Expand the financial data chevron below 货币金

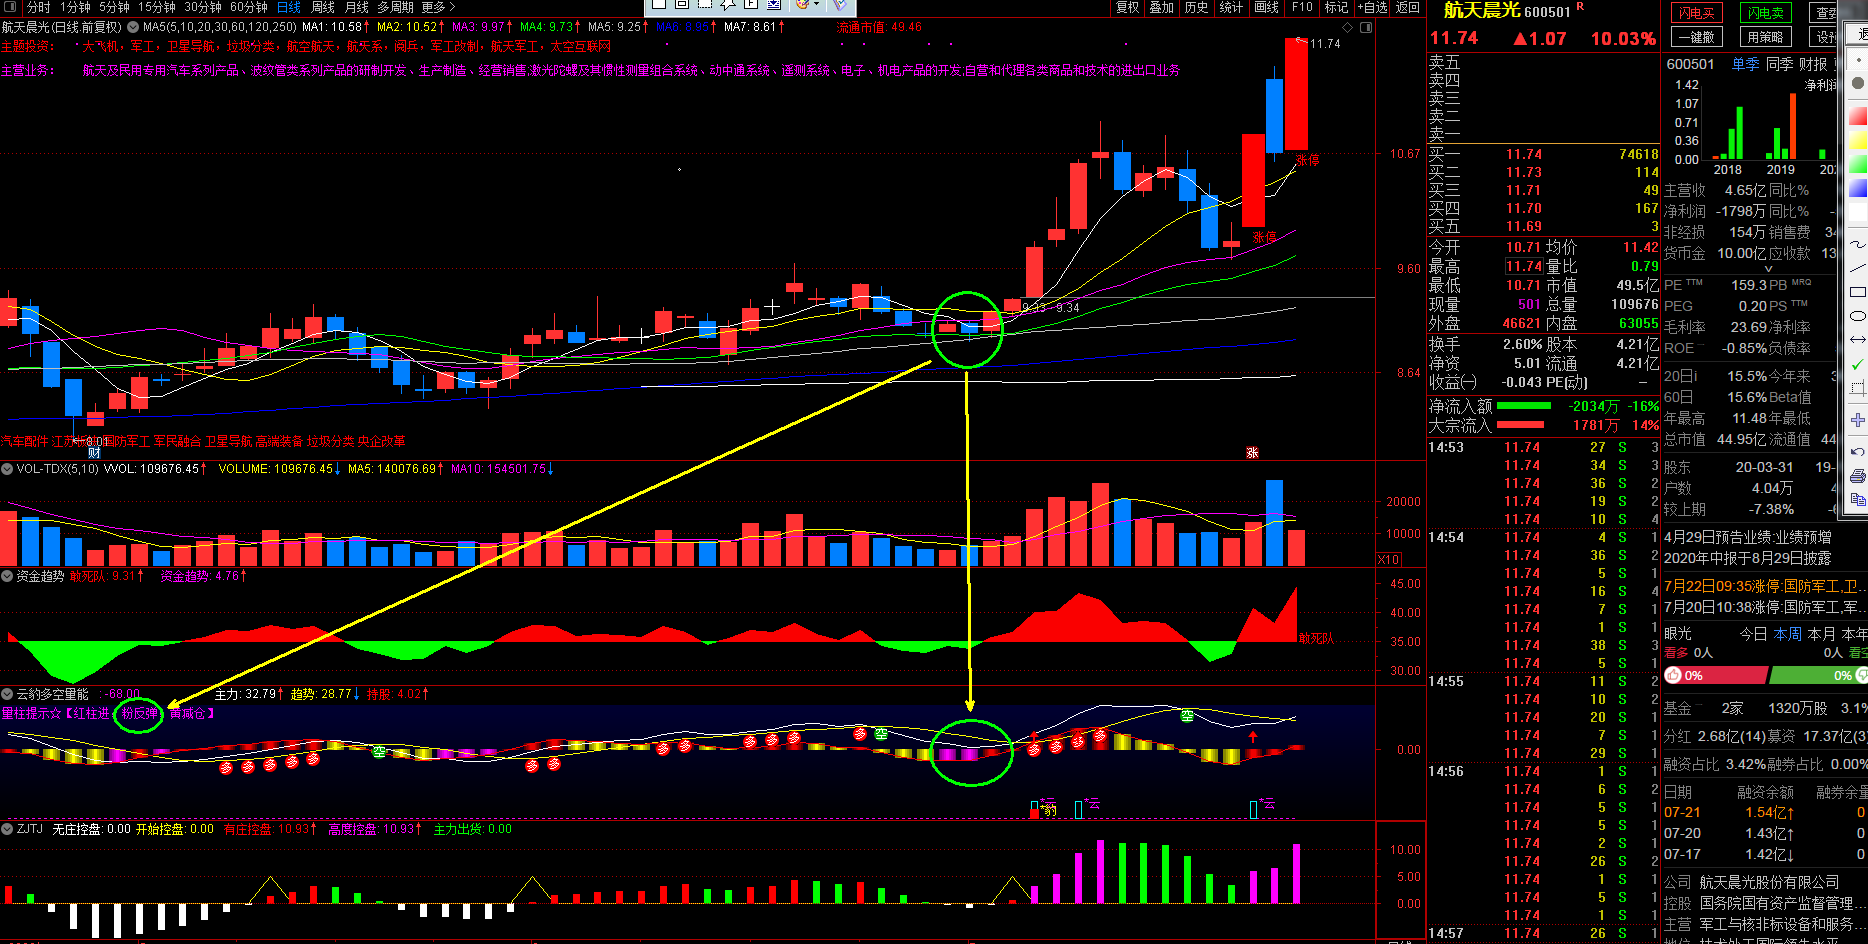1768,269
